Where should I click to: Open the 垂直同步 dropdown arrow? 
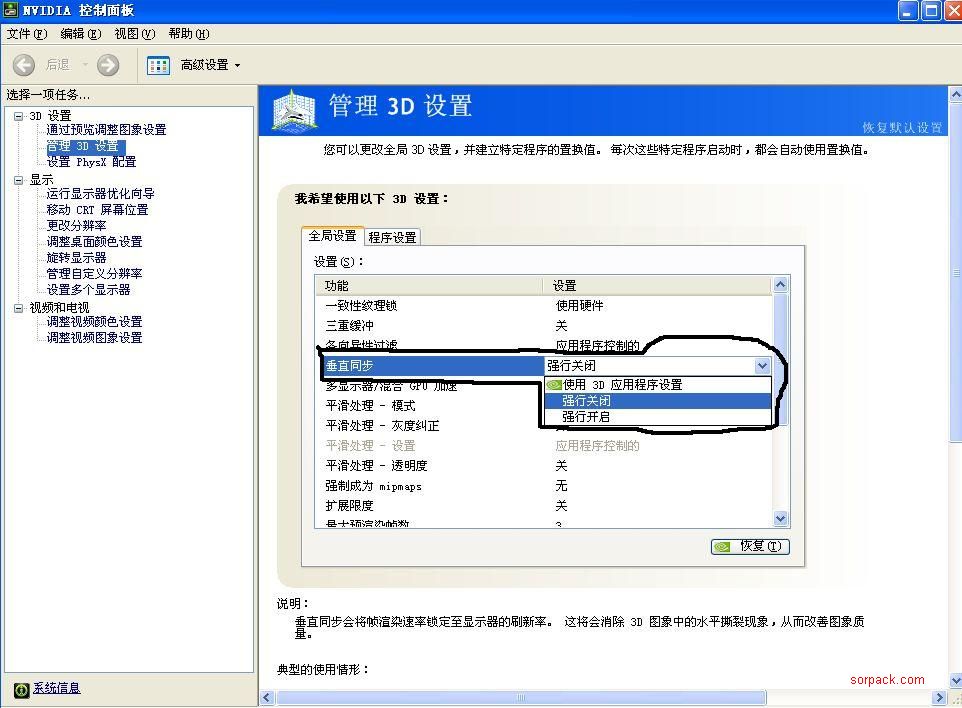762,366
